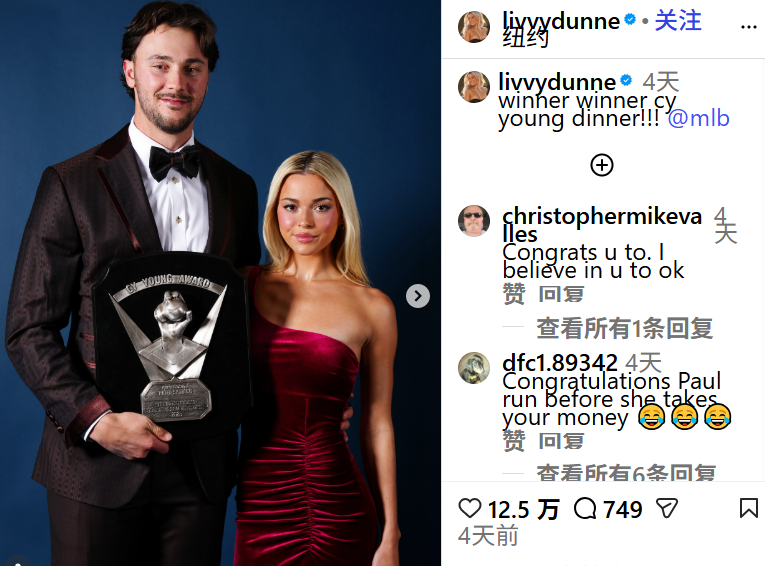Screen dimensions: 765x566
Task: Open 纽约 location link
Action: pos(525,38)
